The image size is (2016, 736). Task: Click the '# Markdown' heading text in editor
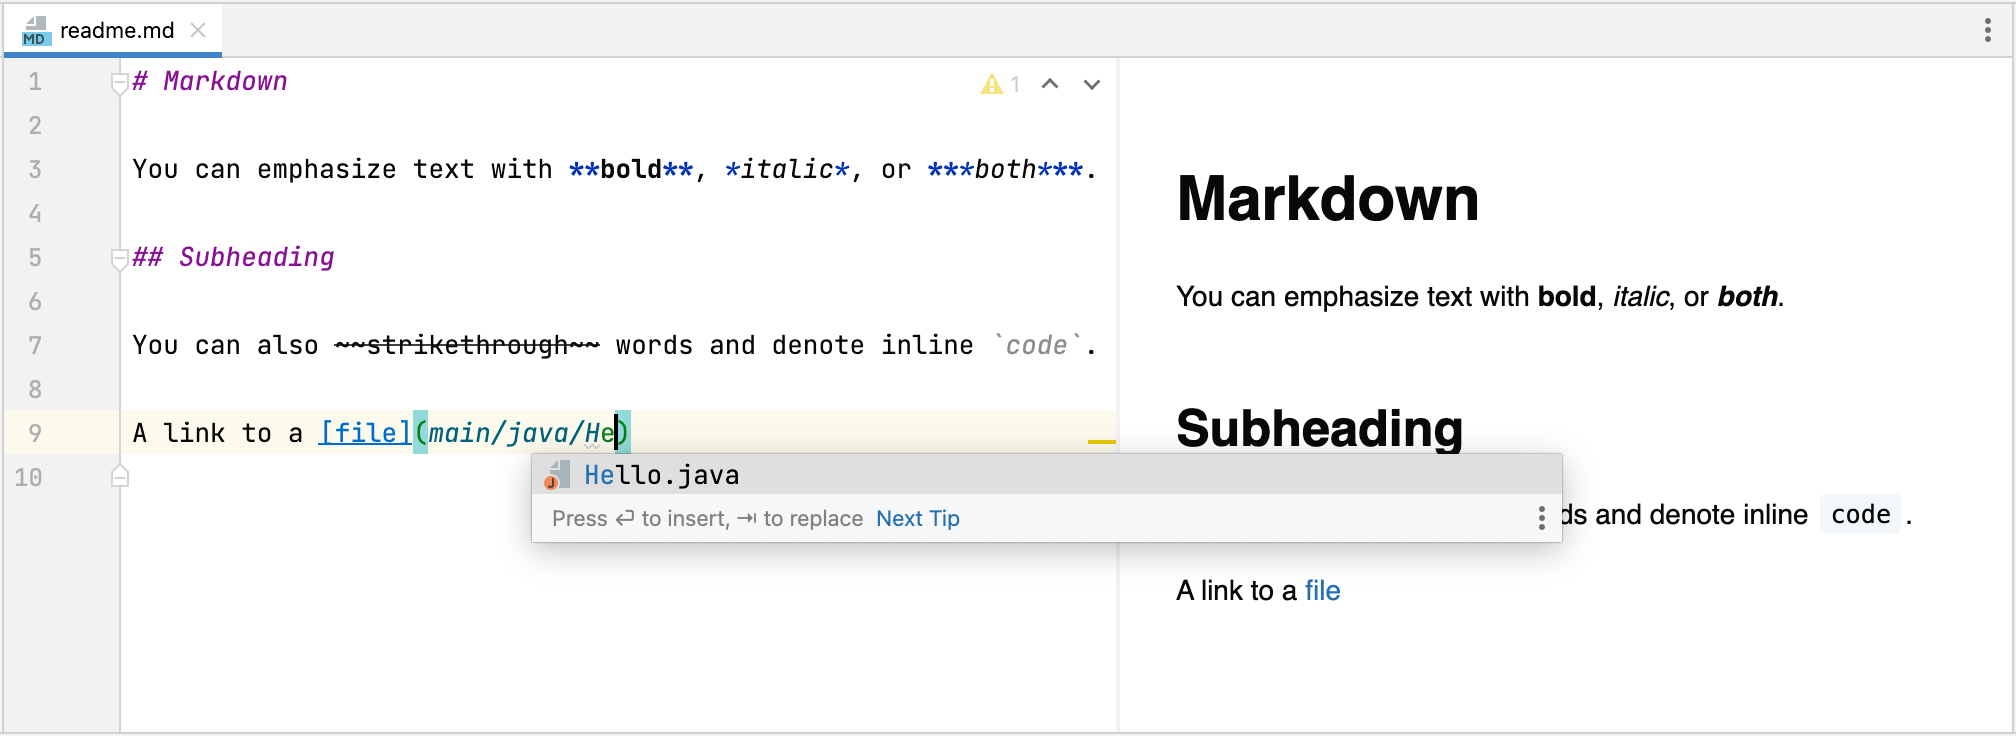210,81
